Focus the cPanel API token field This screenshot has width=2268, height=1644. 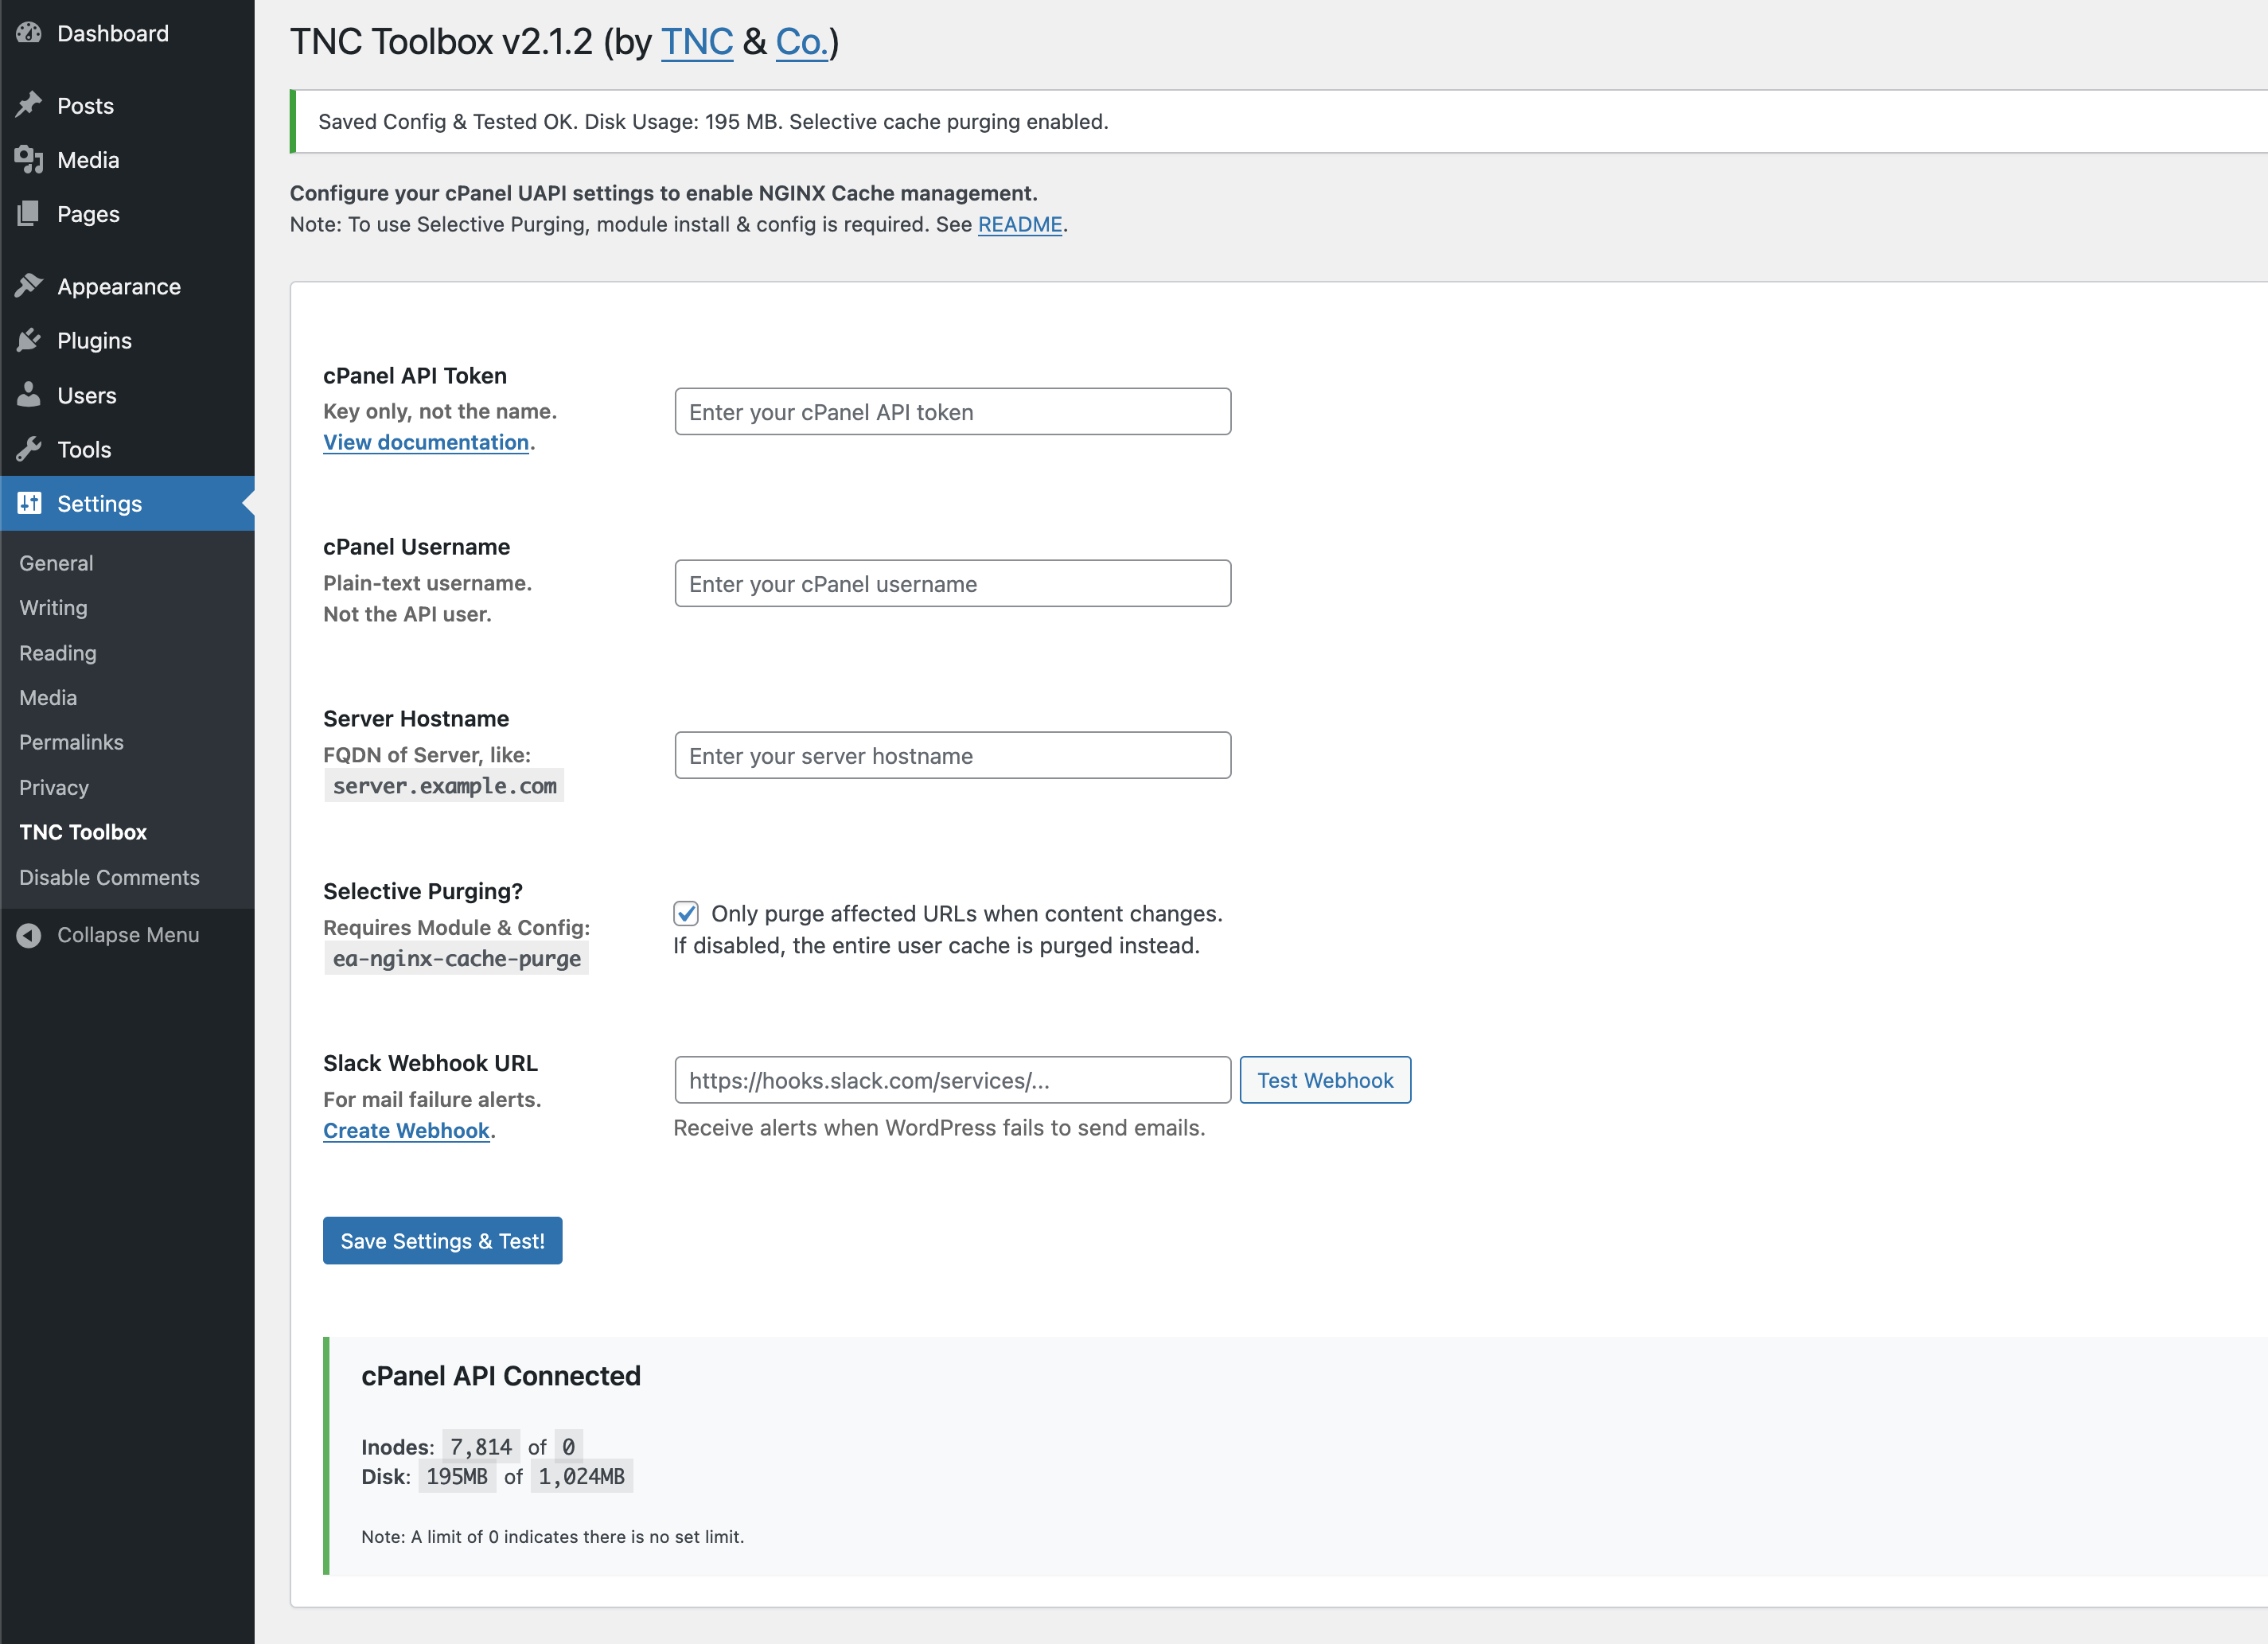pyautogui.click(x=953, y=411)
